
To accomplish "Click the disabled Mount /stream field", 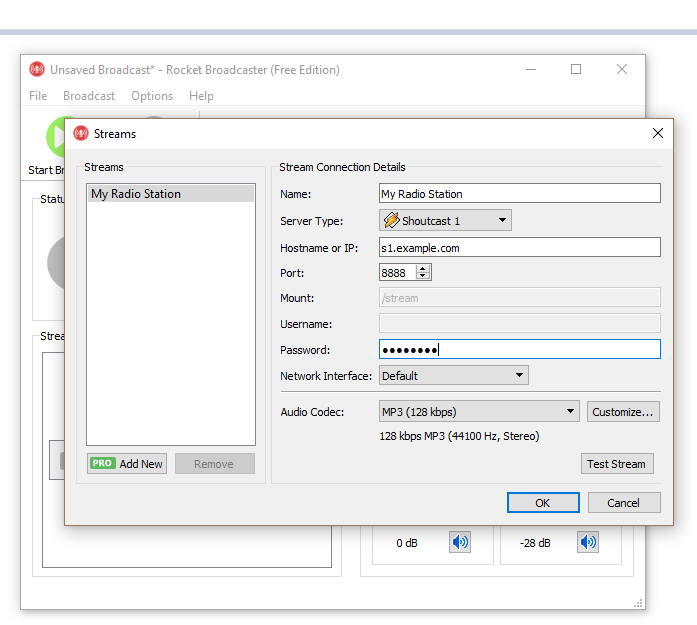I will pyautogui.click(x=520, y=297).
